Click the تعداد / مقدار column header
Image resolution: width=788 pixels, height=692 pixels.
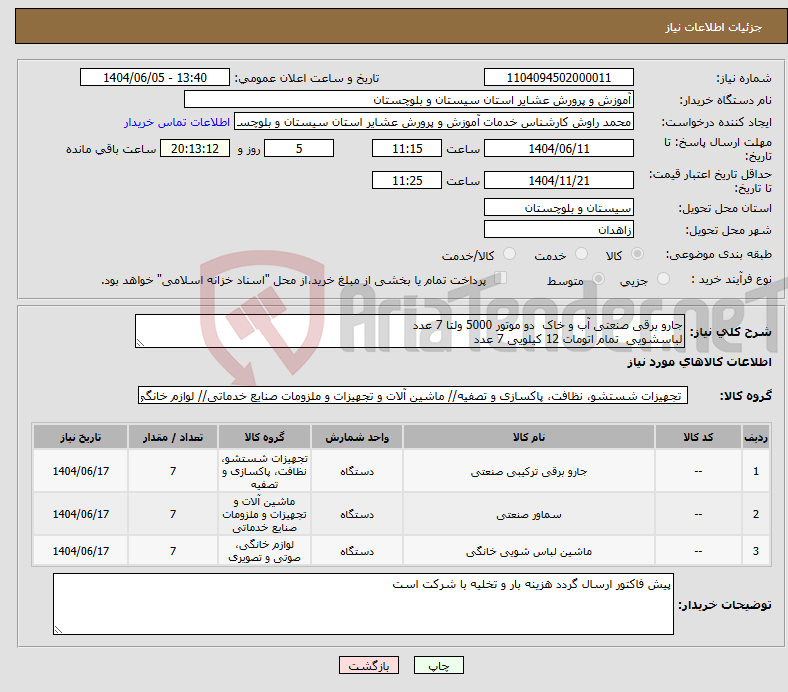pos(173,437)
